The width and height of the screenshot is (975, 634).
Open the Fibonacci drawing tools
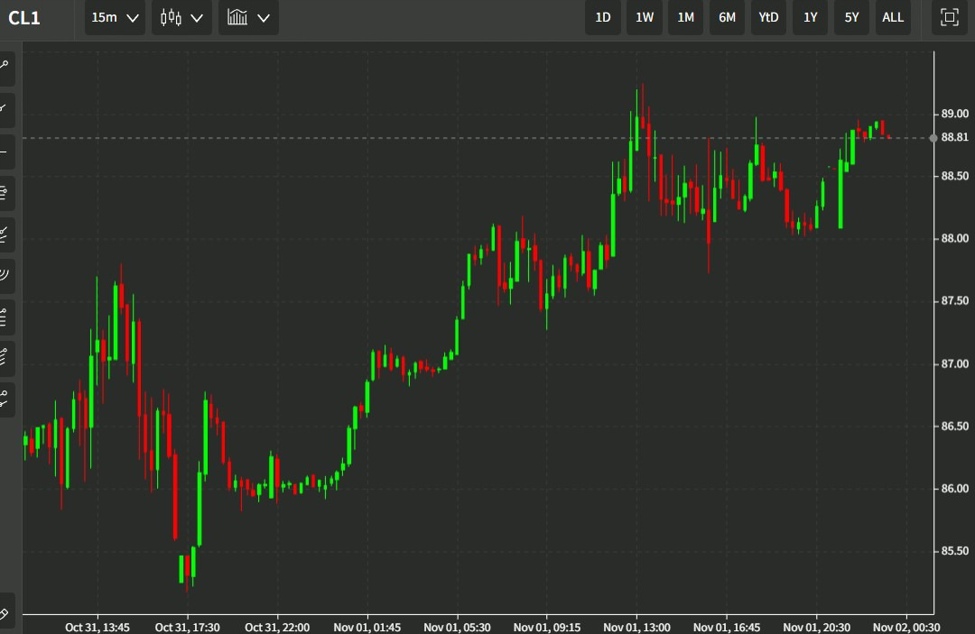[x=8, y=193]
